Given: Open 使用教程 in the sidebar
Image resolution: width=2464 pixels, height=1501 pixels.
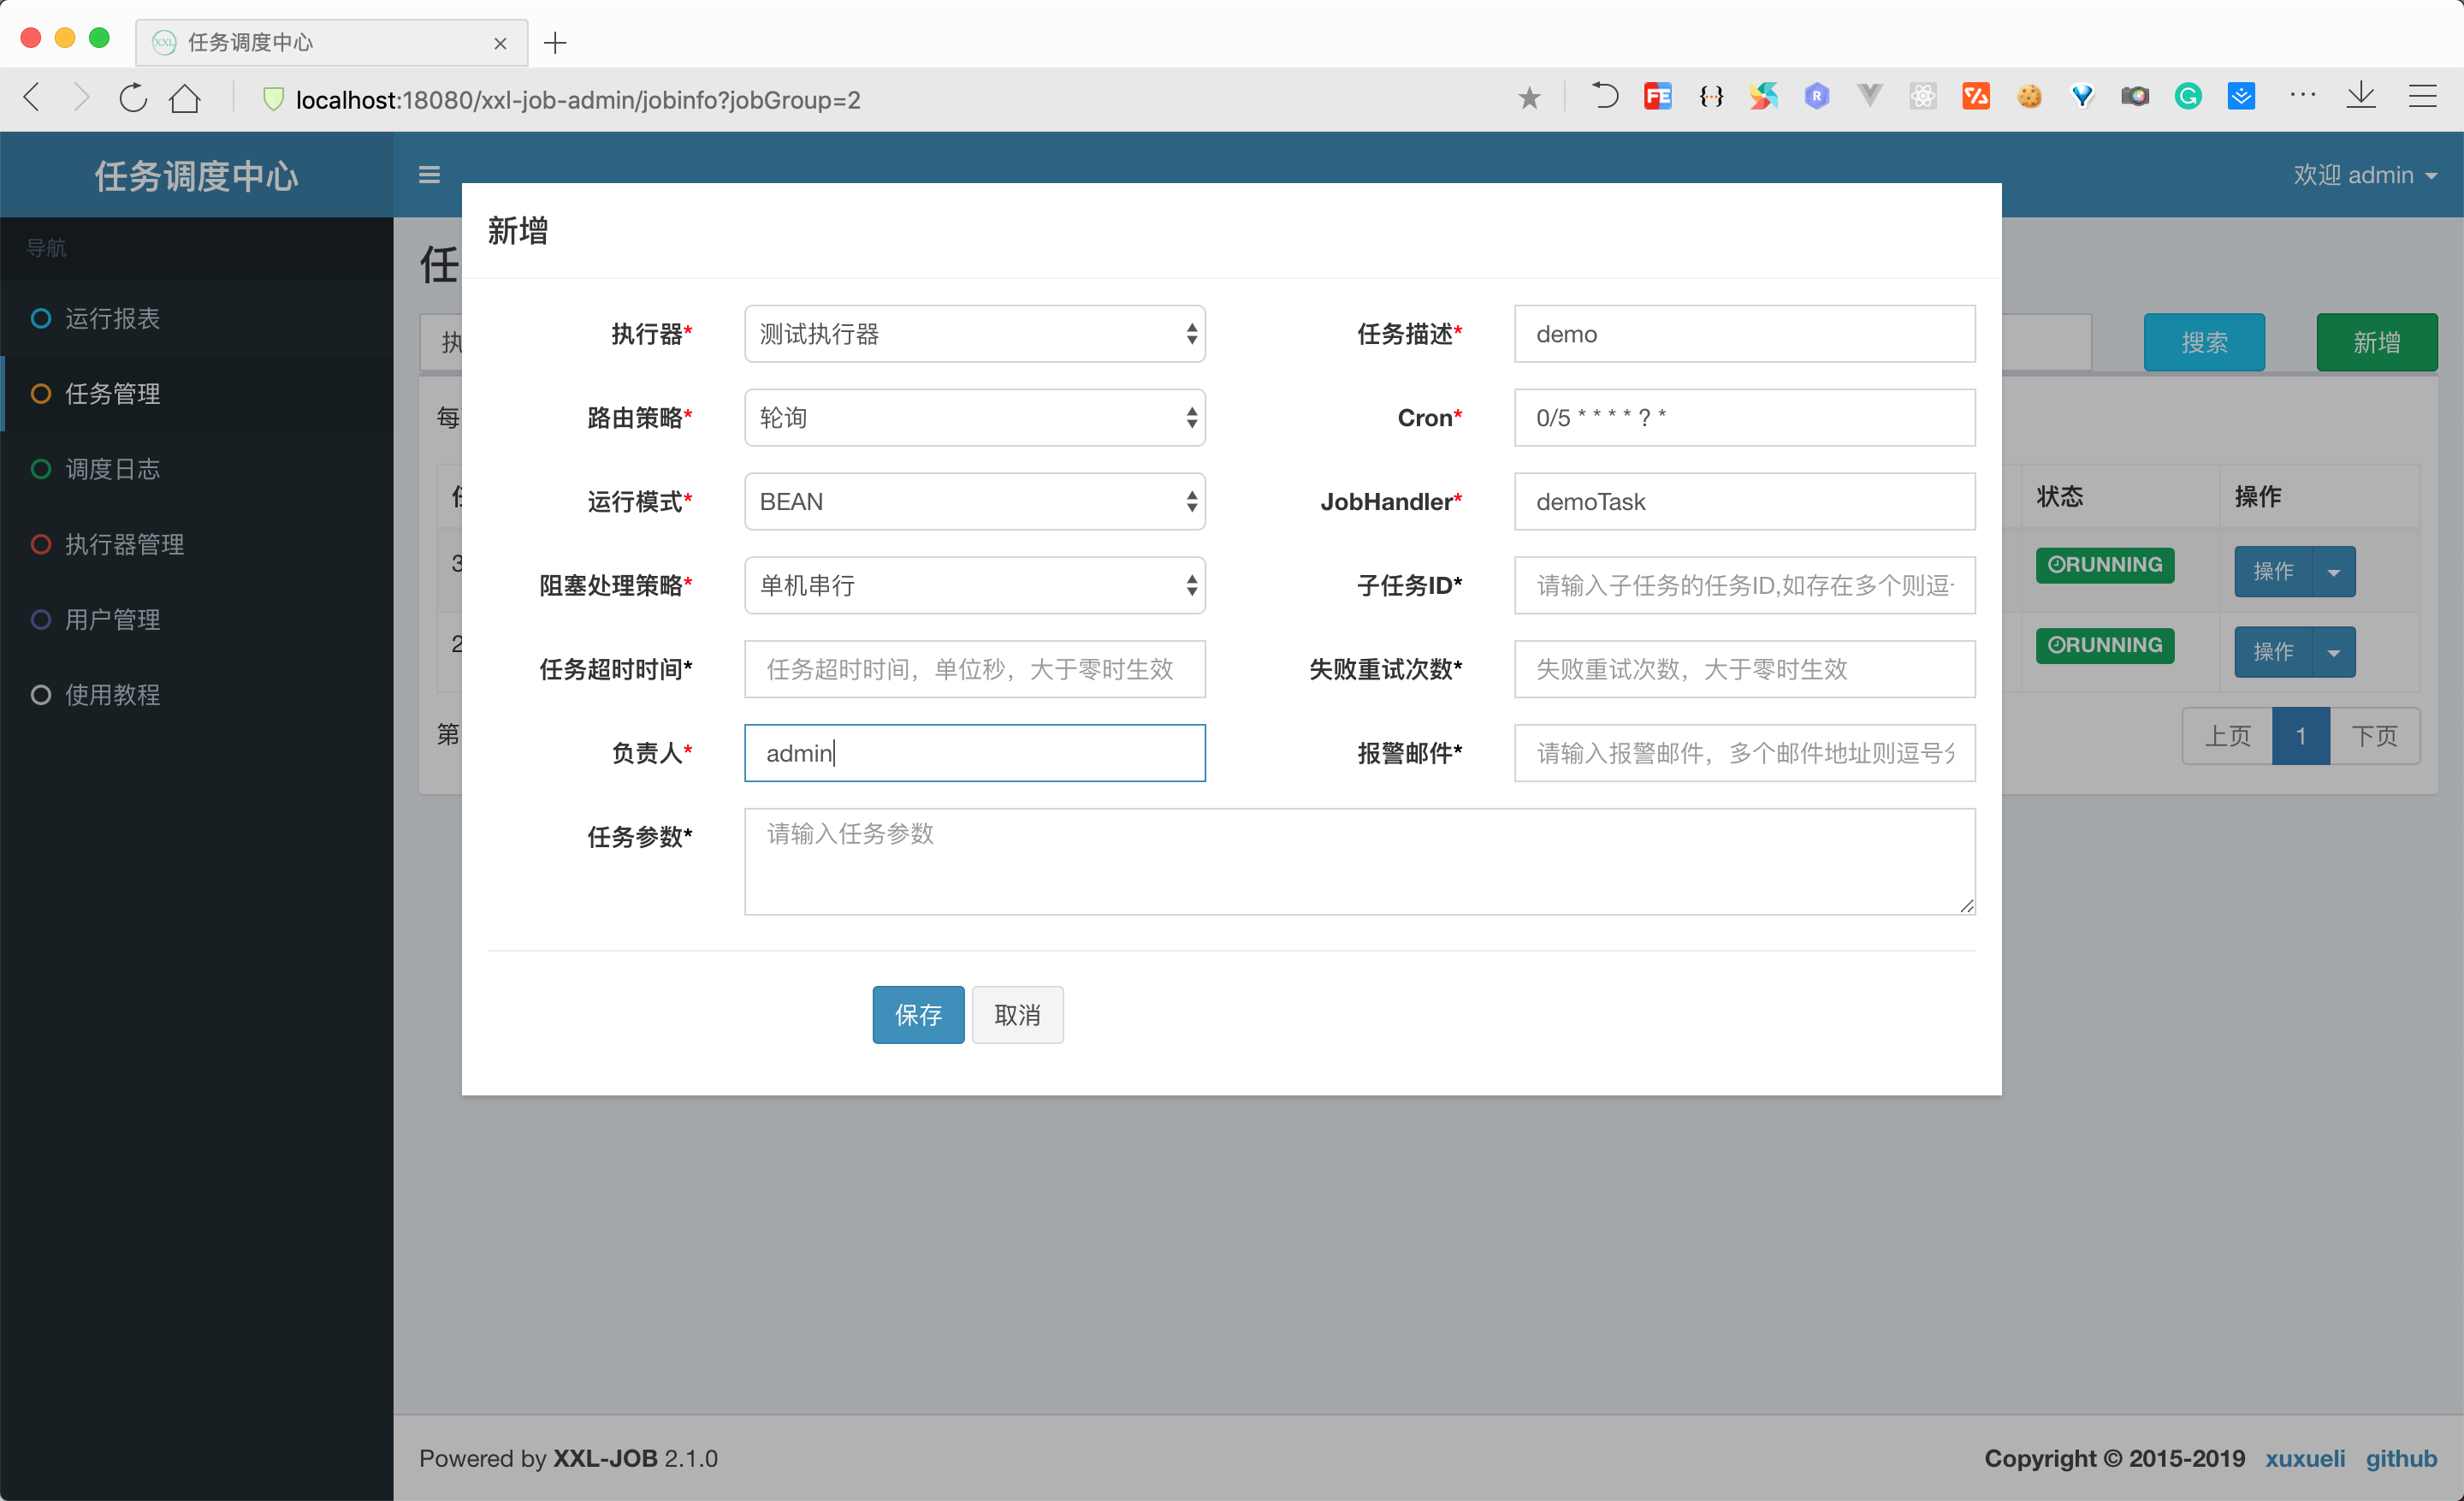Looking at the screenshot, I should tap(196, 695).
